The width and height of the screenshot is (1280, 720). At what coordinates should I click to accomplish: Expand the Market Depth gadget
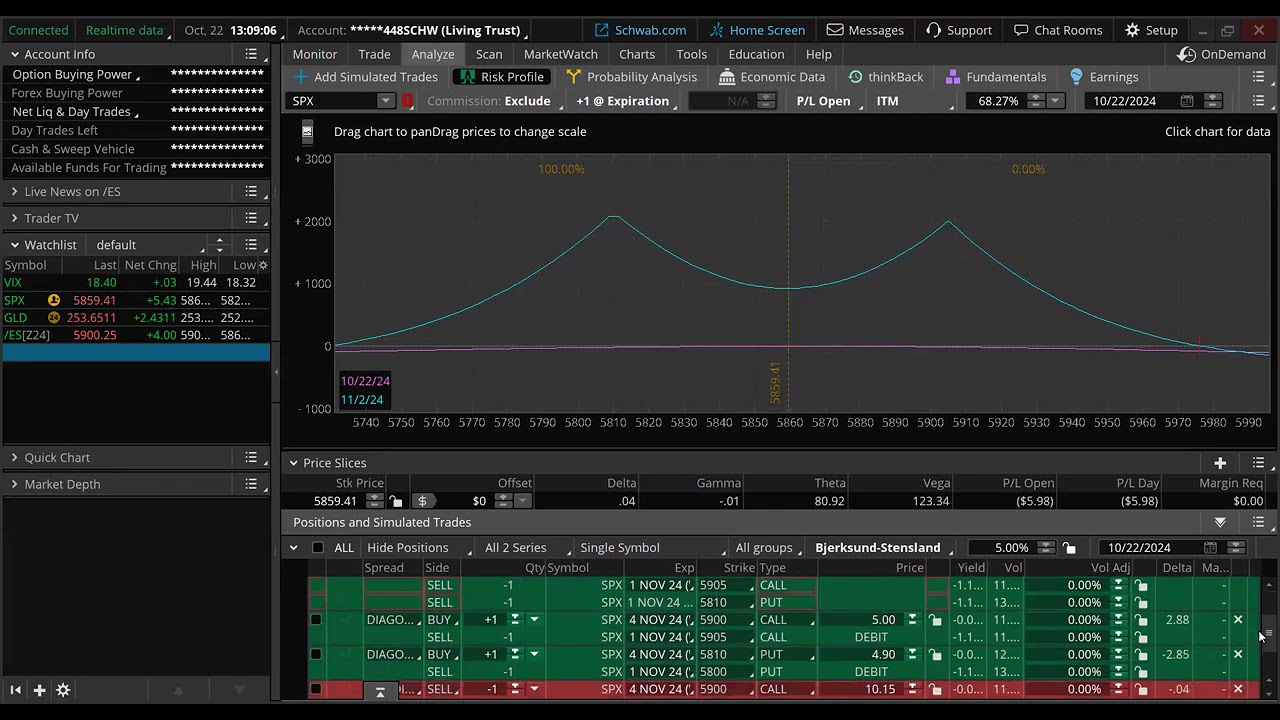pos(15,484)
